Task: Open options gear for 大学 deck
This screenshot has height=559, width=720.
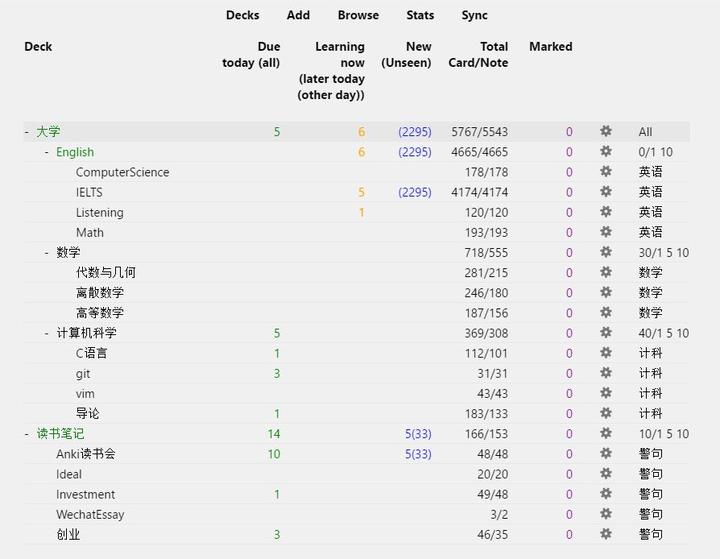Action: tap(605, 132)
